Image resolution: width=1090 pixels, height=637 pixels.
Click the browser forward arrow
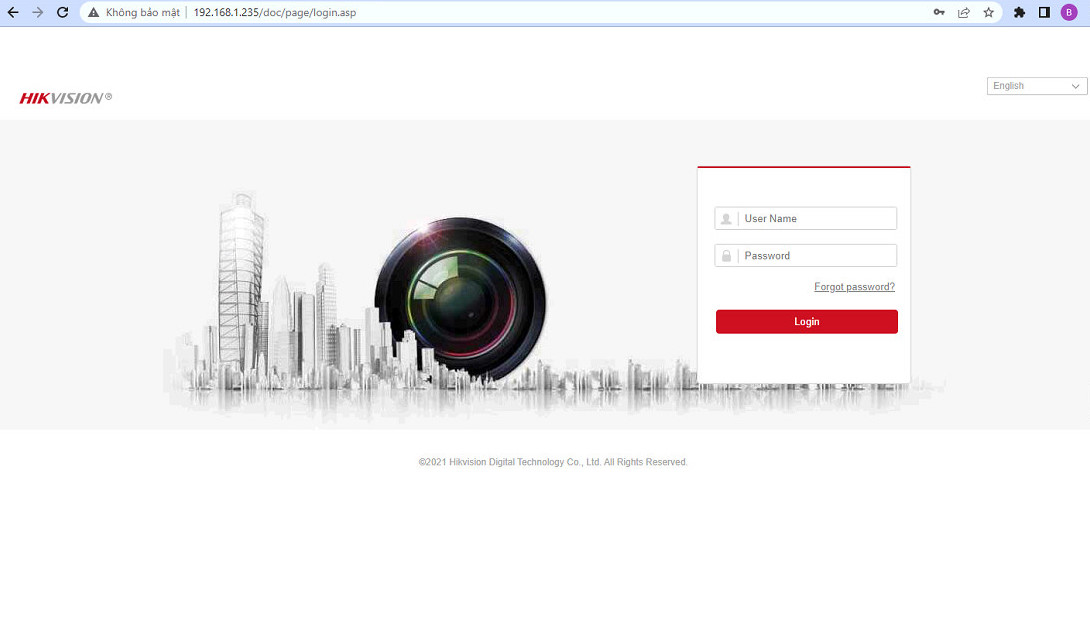tap(38, 13)
